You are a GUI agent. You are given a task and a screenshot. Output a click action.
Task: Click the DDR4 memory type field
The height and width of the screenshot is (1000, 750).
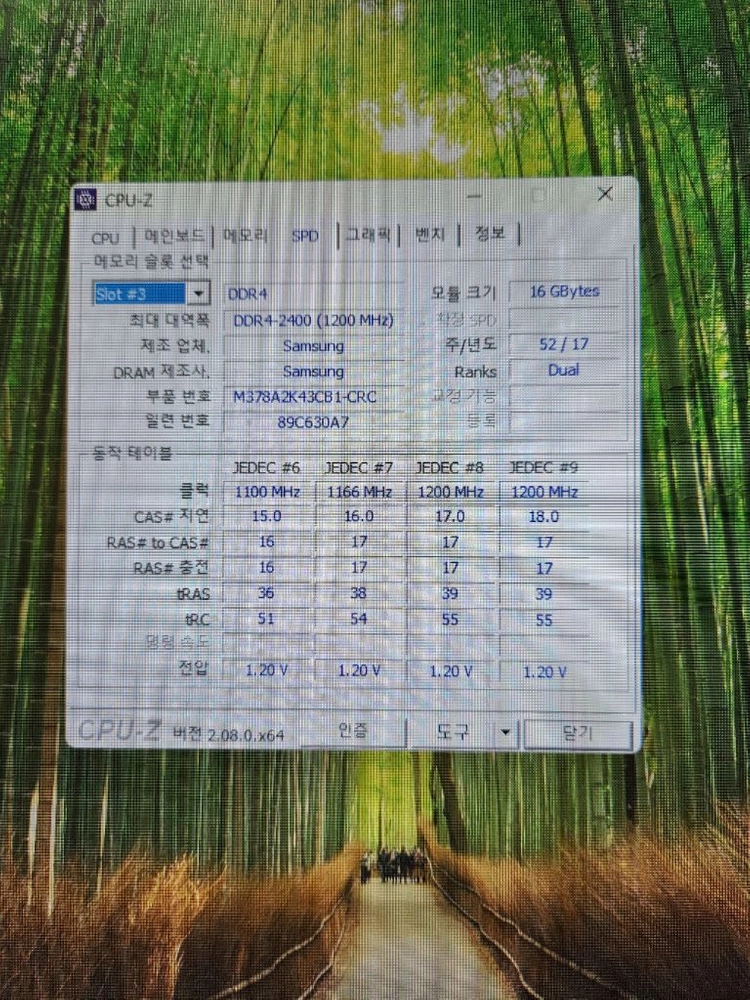click(313, 294)
